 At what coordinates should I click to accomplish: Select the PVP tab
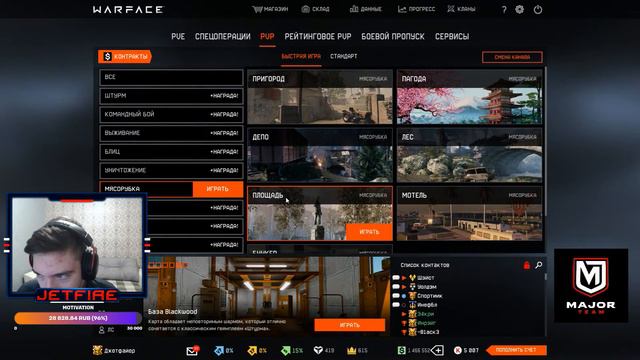pyautogui.click(x=267, y=36)
